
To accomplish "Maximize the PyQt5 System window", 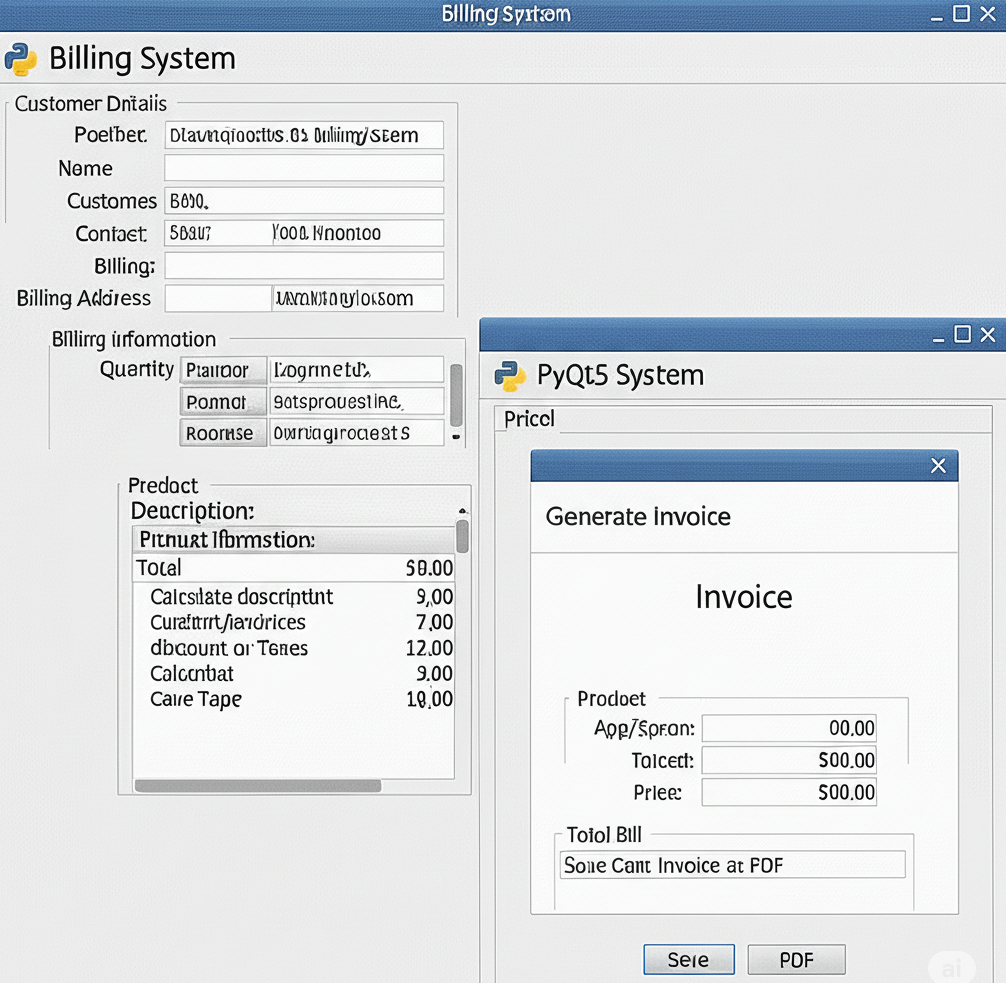I will 962,335.
